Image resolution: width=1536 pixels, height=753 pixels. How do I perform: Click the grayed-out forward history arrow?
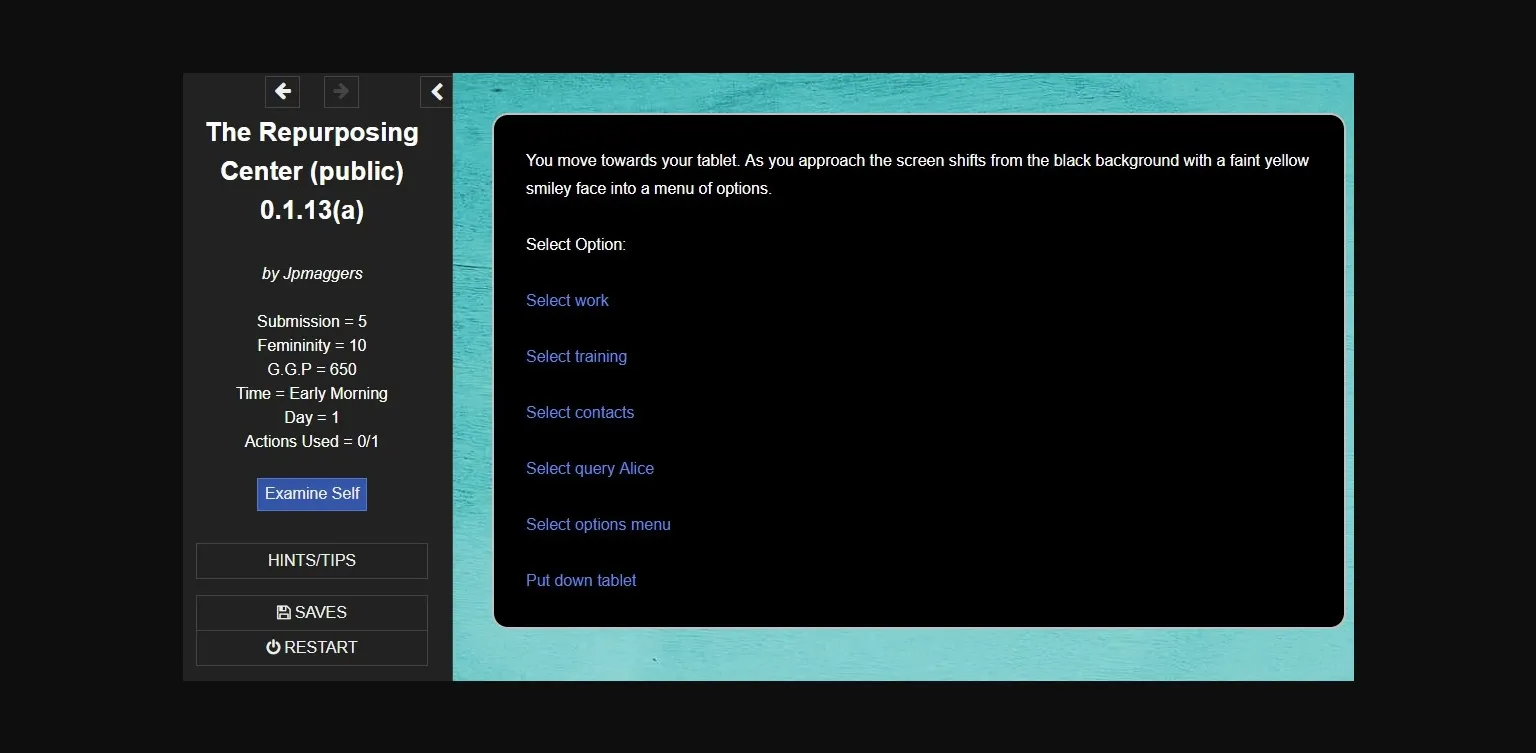(x=341, y=91)
